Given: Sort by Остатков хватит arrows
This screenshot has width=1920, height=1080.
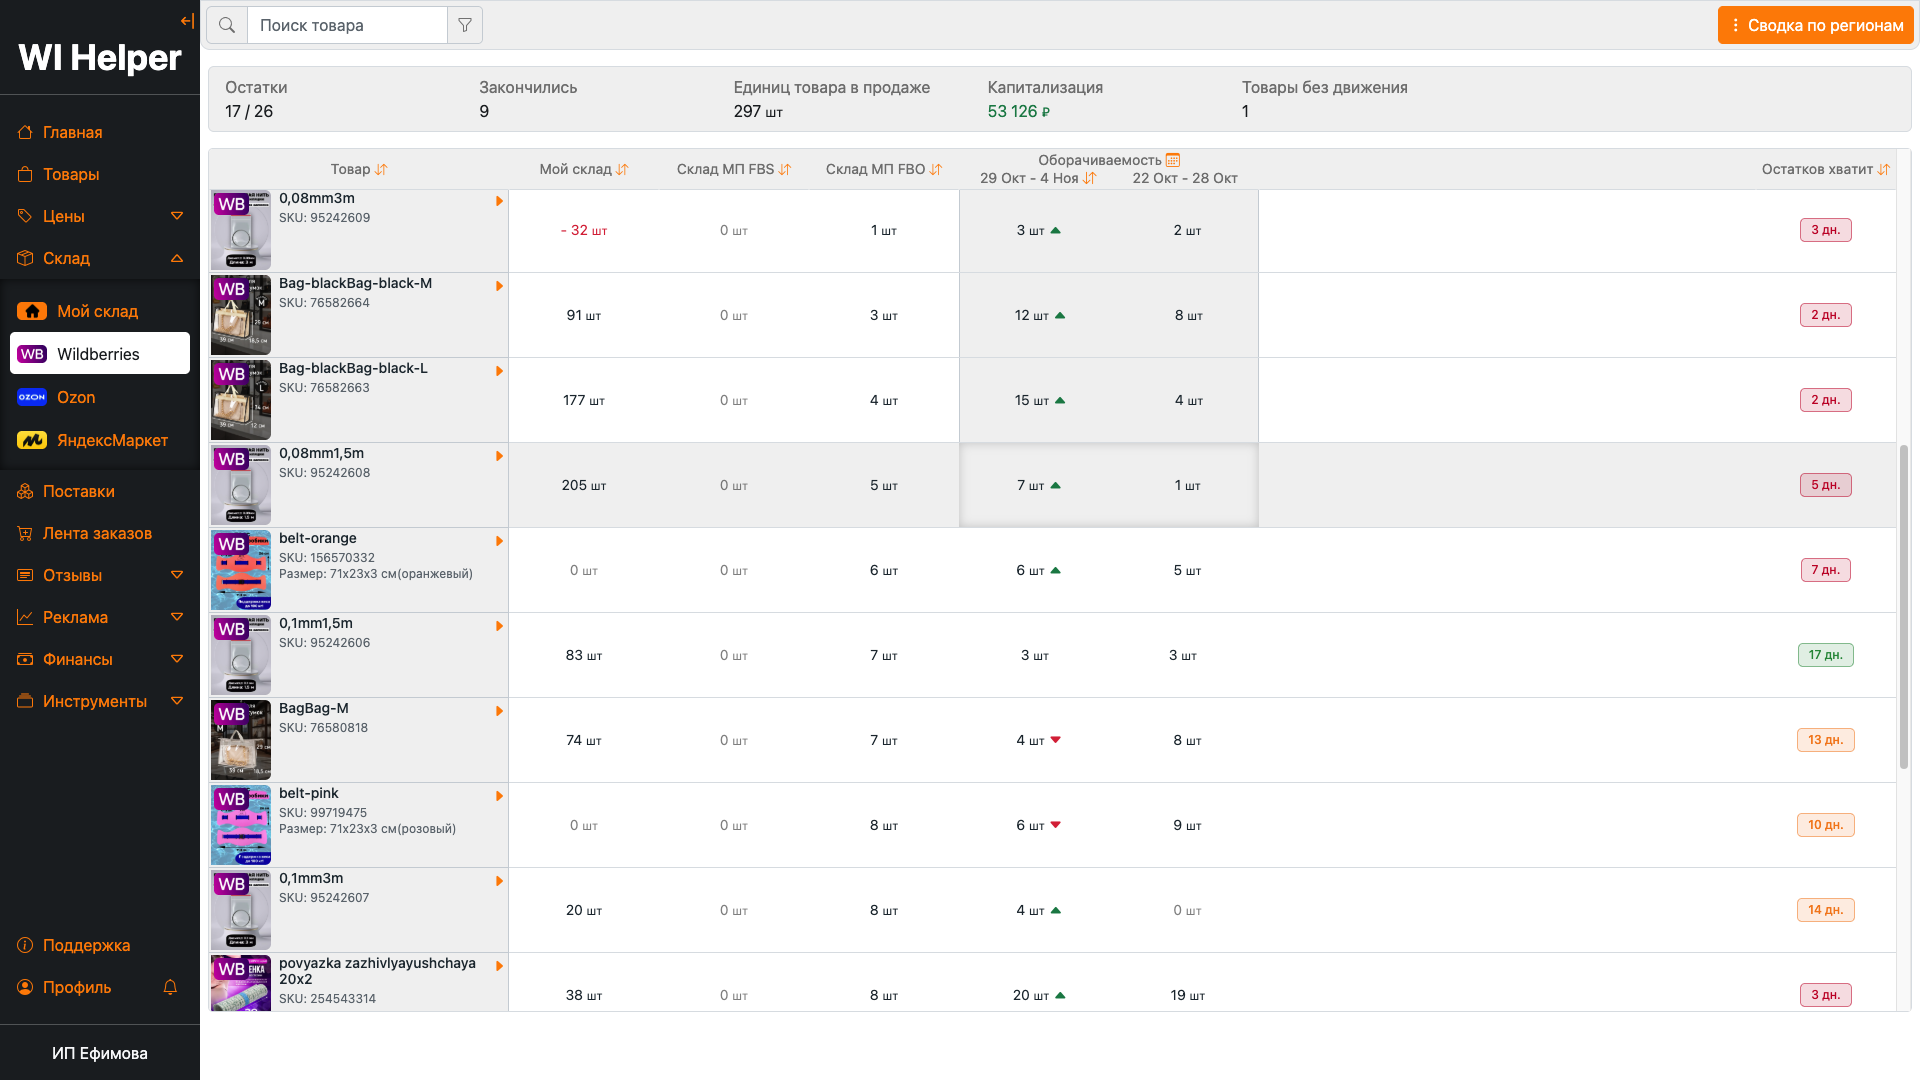Looking at the screenshot, I should point(1884,170).
